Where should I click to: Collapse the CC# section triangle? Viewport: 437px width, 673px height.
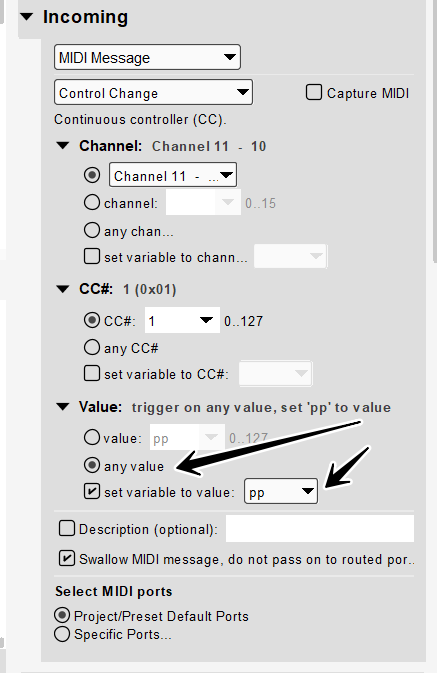coord(63,289)
